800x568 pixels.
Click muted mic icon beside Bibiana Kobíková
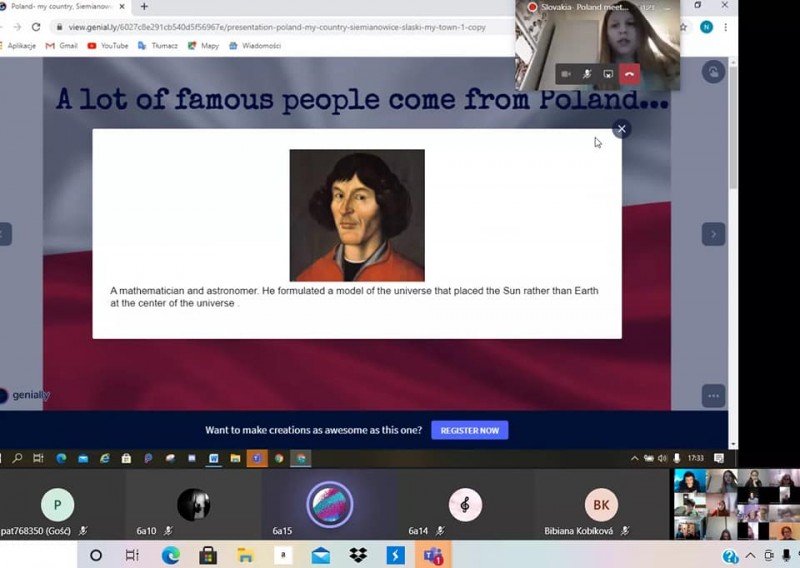click(625, 531)
